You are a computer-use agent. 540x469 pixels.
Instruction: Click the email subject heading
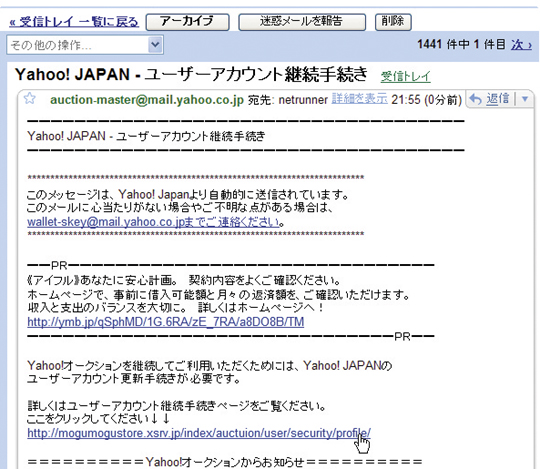click(x=191, y=74)
